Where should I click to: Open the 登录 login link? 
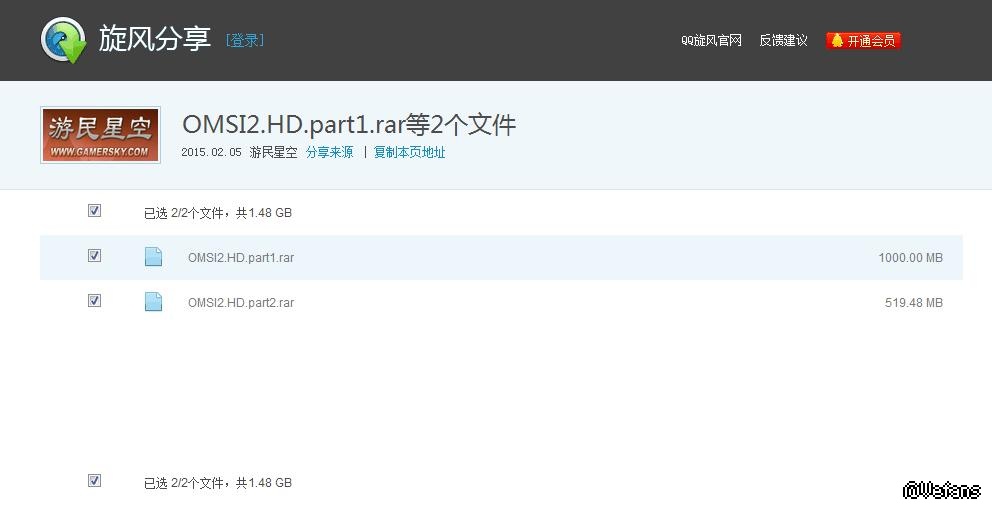(x=245, y=40)
